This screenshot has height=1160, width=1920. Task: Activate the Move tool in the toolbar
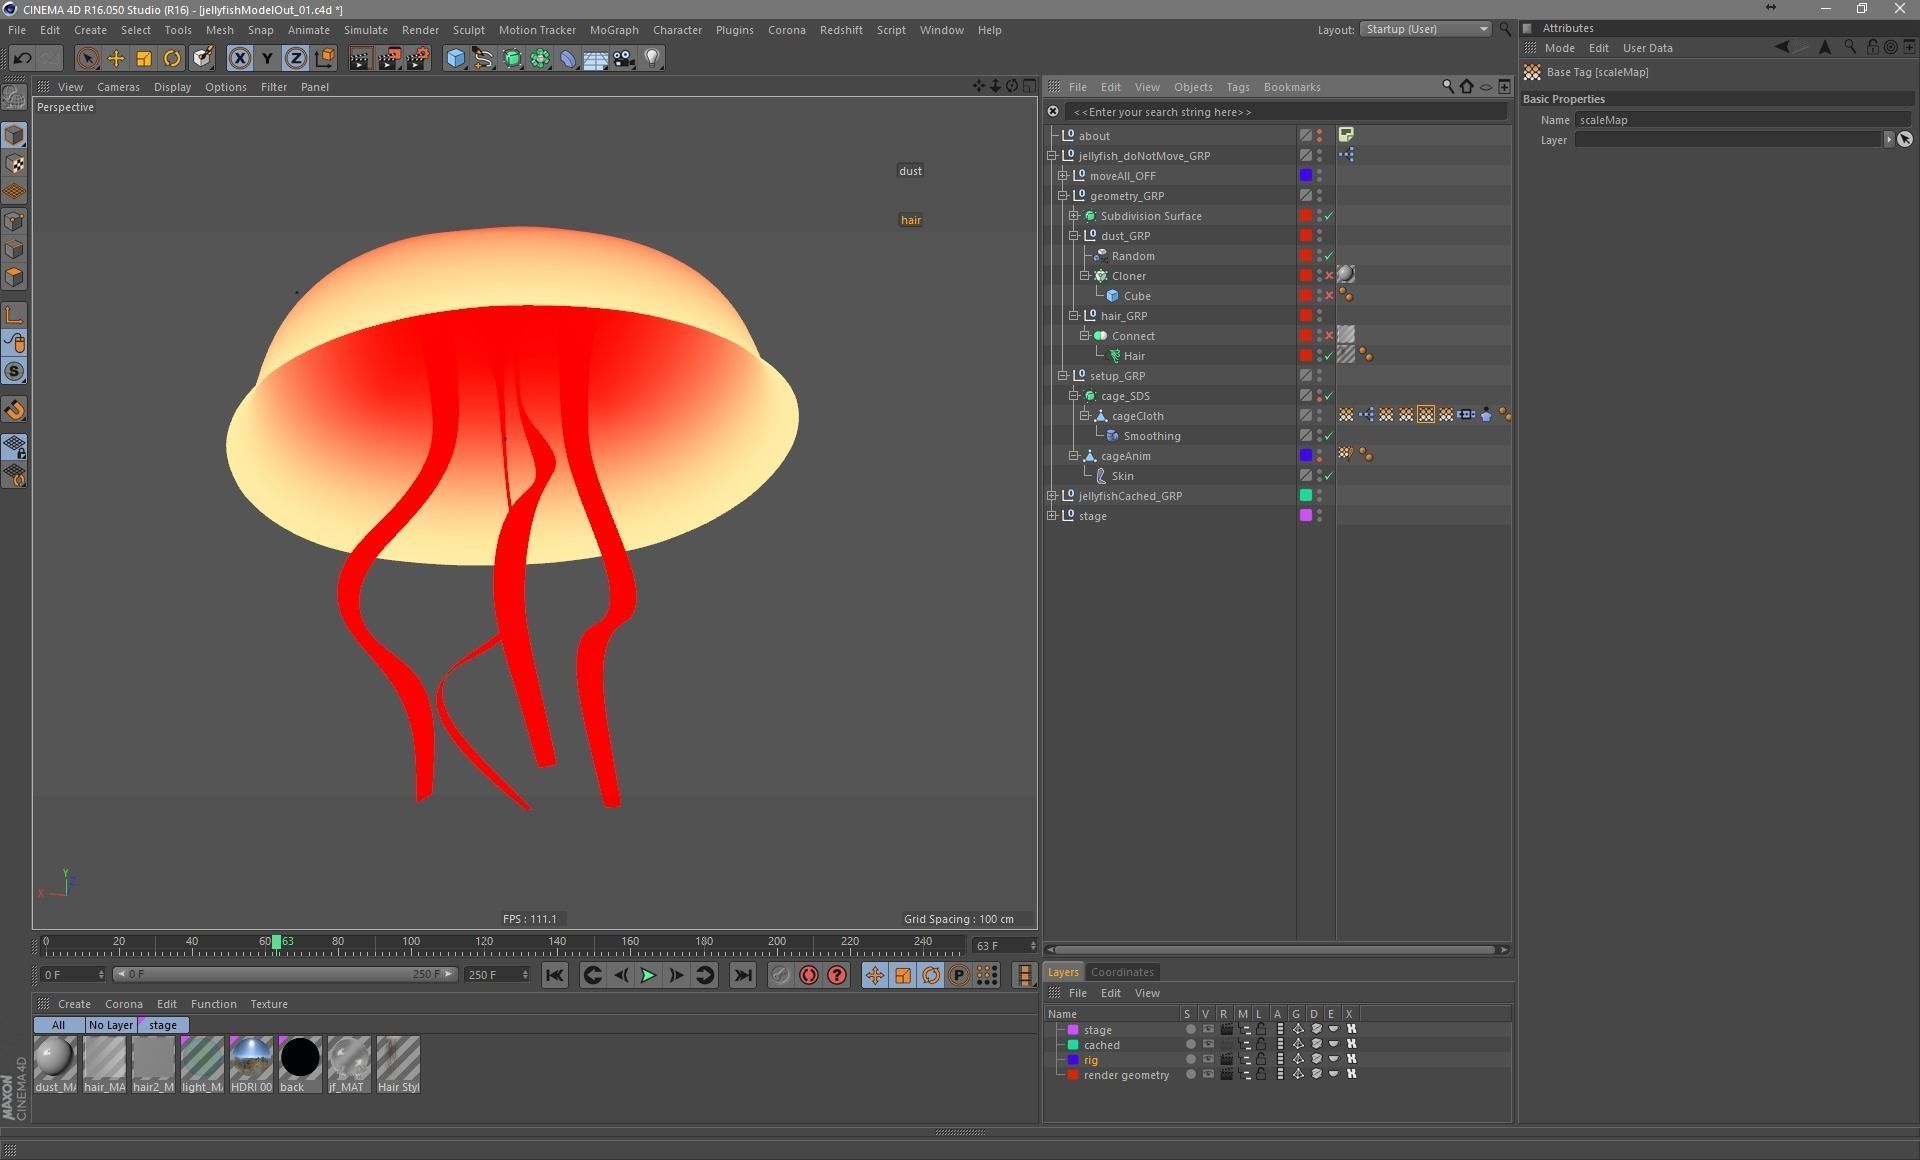[x=116, y=58]
